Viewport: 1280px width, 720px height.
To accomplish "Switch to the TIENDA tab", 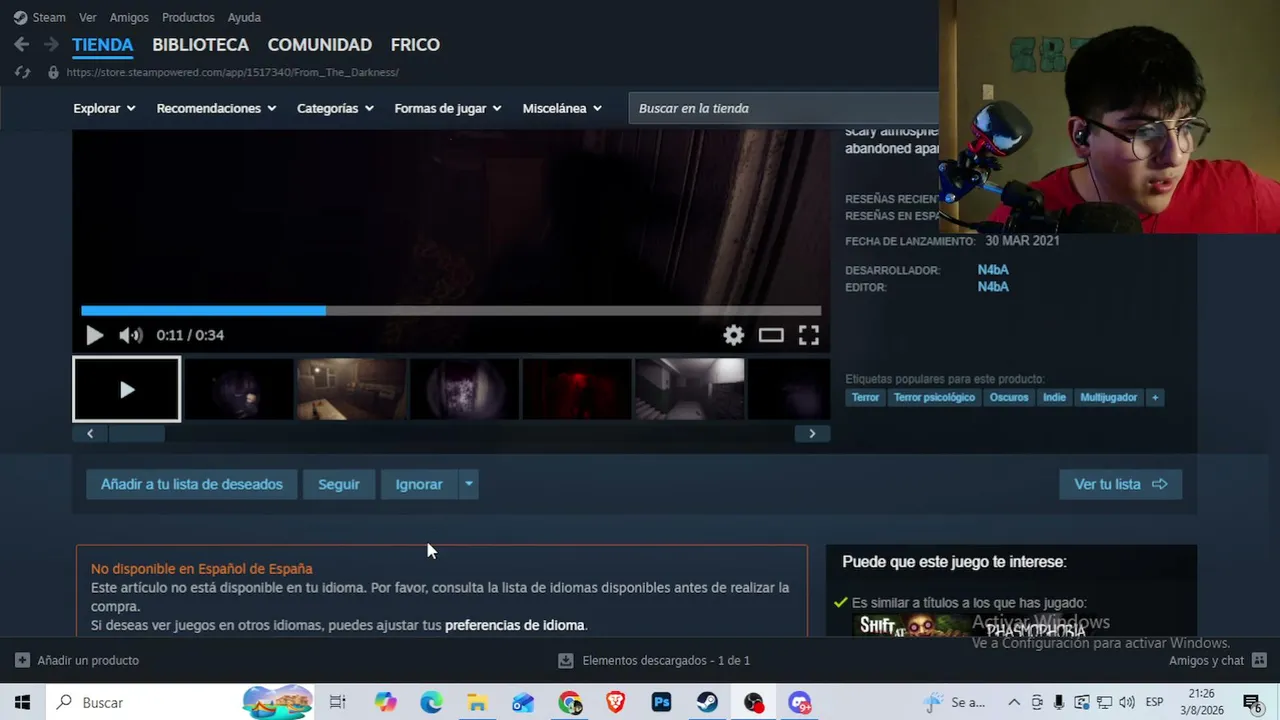I will (x=102, y=45).
